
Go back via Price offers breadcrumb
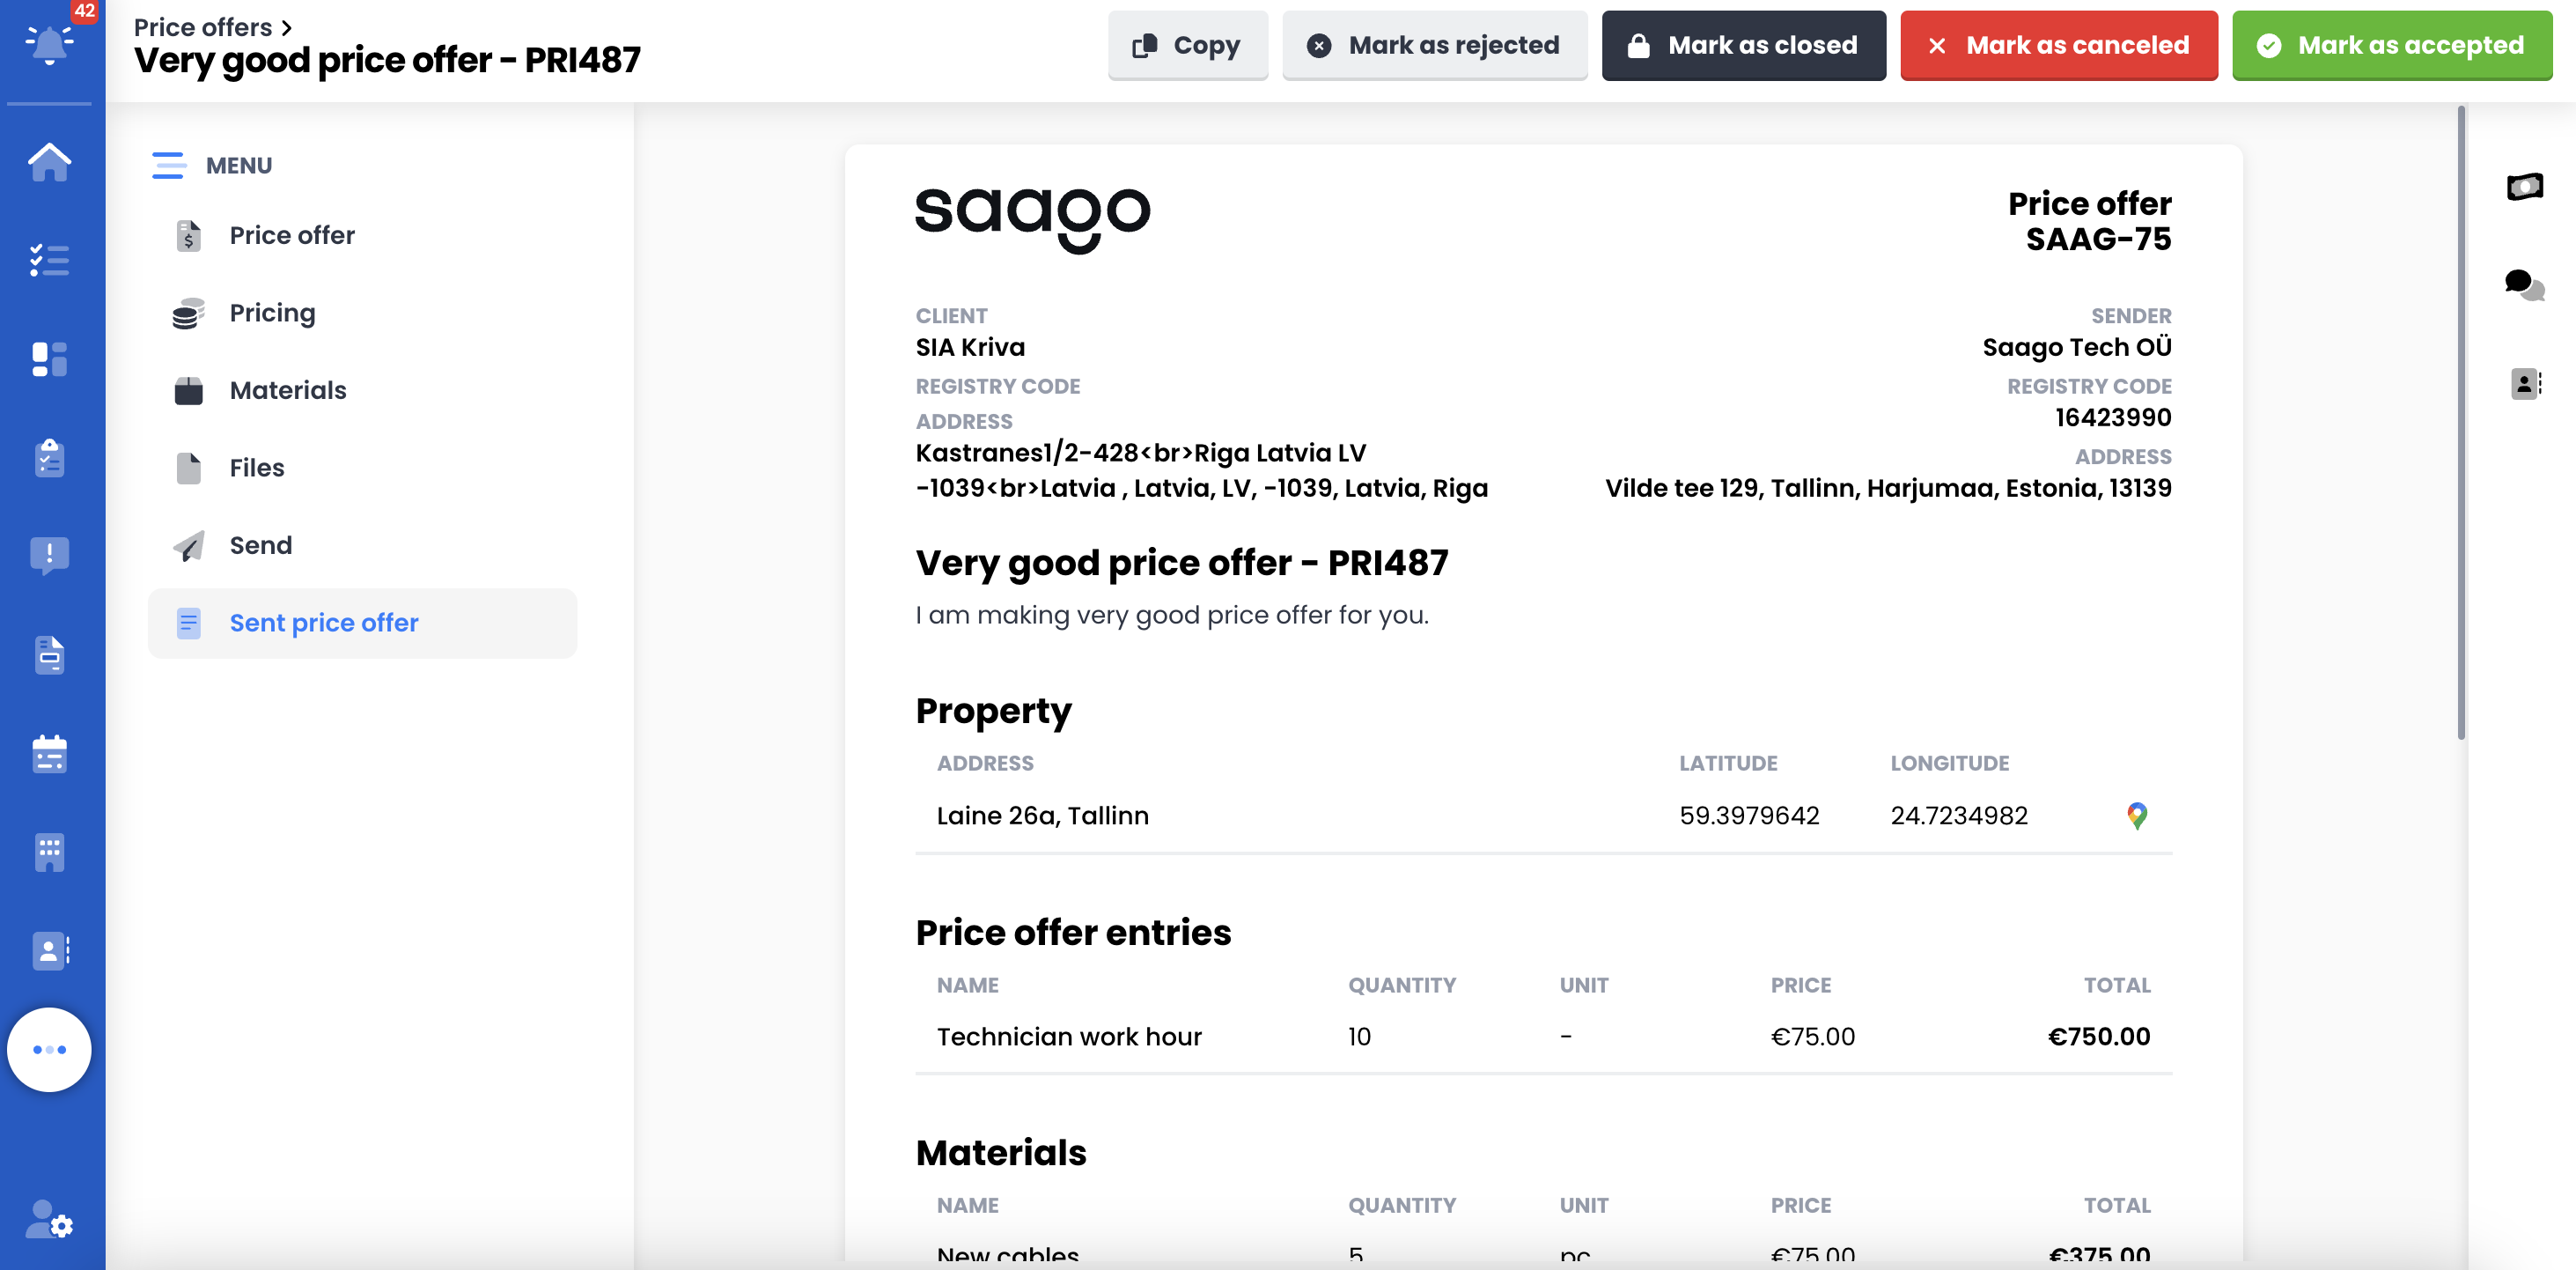203,26
